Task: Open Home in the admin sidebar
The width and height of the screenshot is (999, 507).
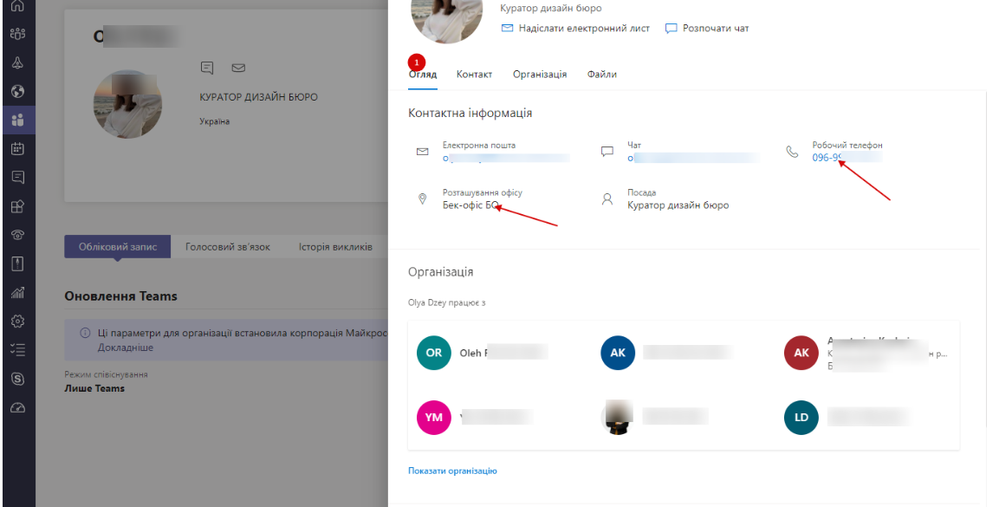Action: (x=18, y=6)
